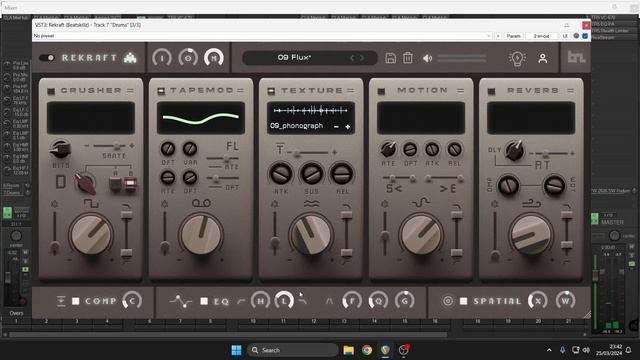The image size is (640, 360).
Task: Click the Texture REL knob
Action: click(342, 174)
